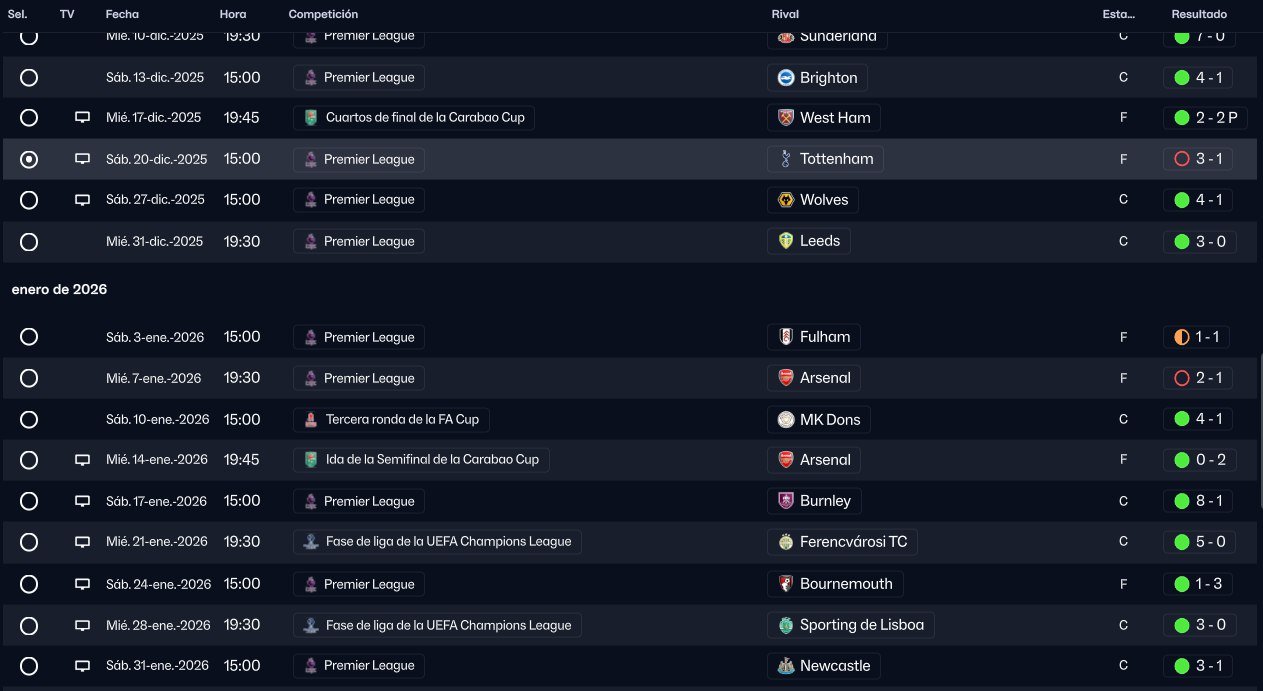
Task: Sort fixtures by the Fecha column
Action: 122,15
